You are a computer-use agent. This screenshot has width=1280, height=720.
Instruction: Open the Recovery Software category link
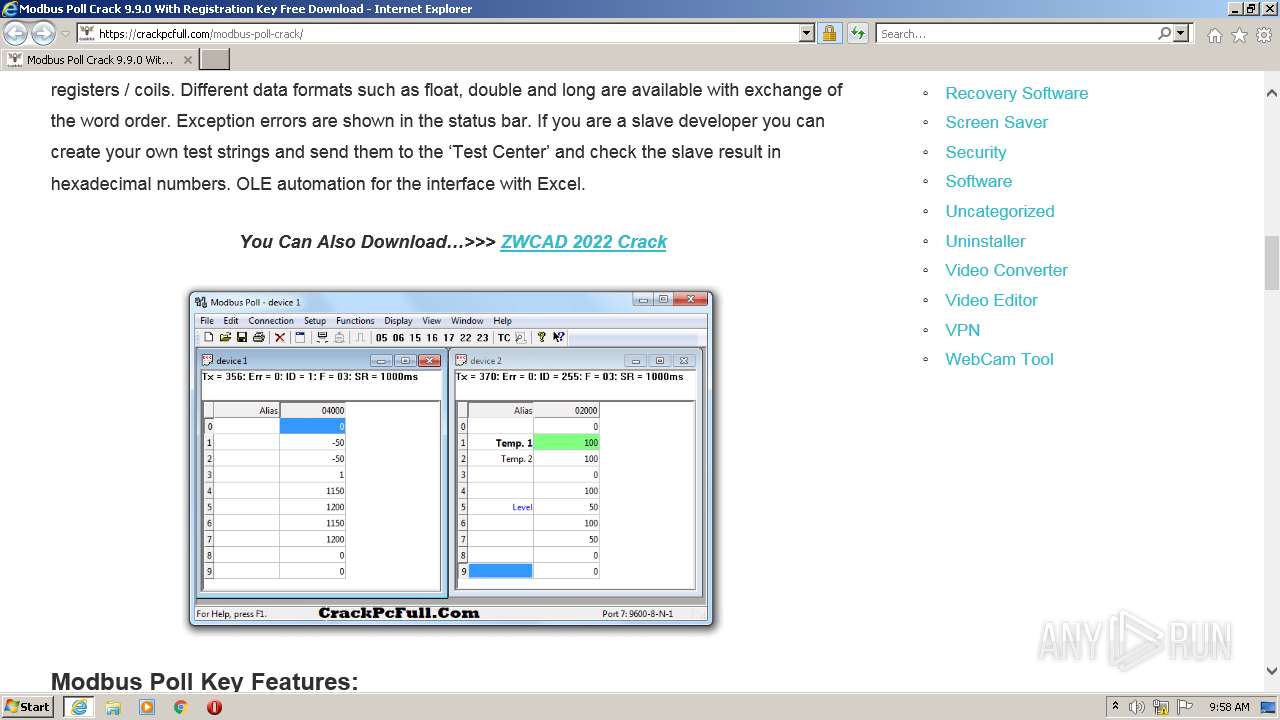[1016, 93]
